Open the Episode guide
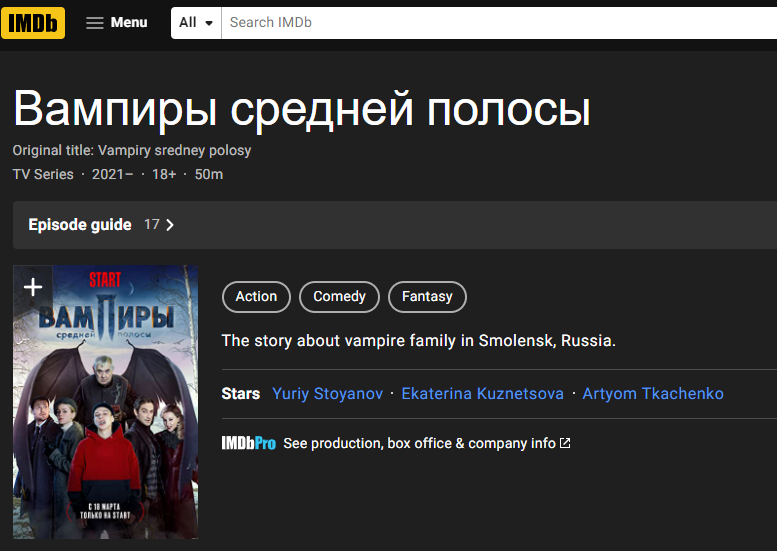 point(80,225)
